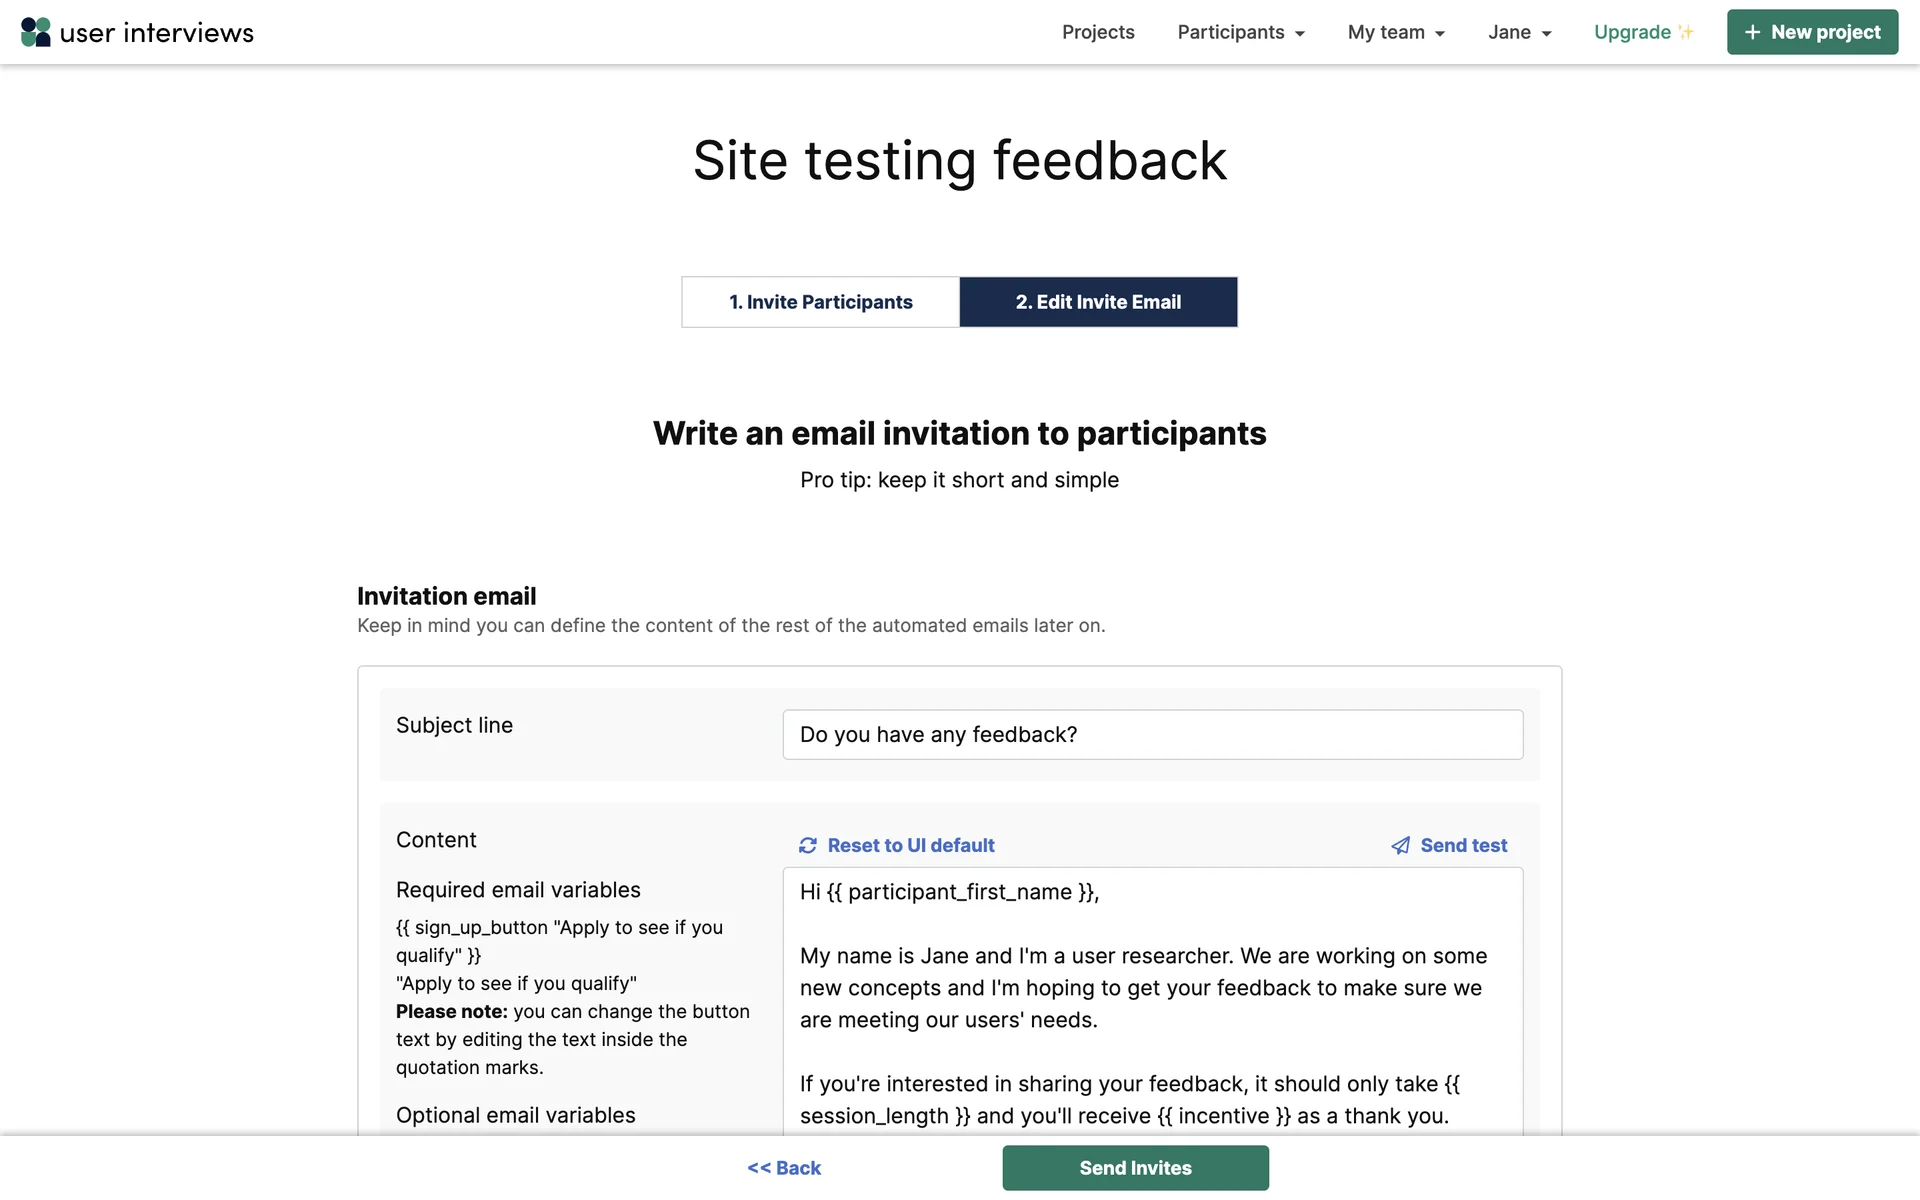The height and width of the screenshot is (1200, 1920).
Task: Click into the email content text area
Action: (1152, 1000)
